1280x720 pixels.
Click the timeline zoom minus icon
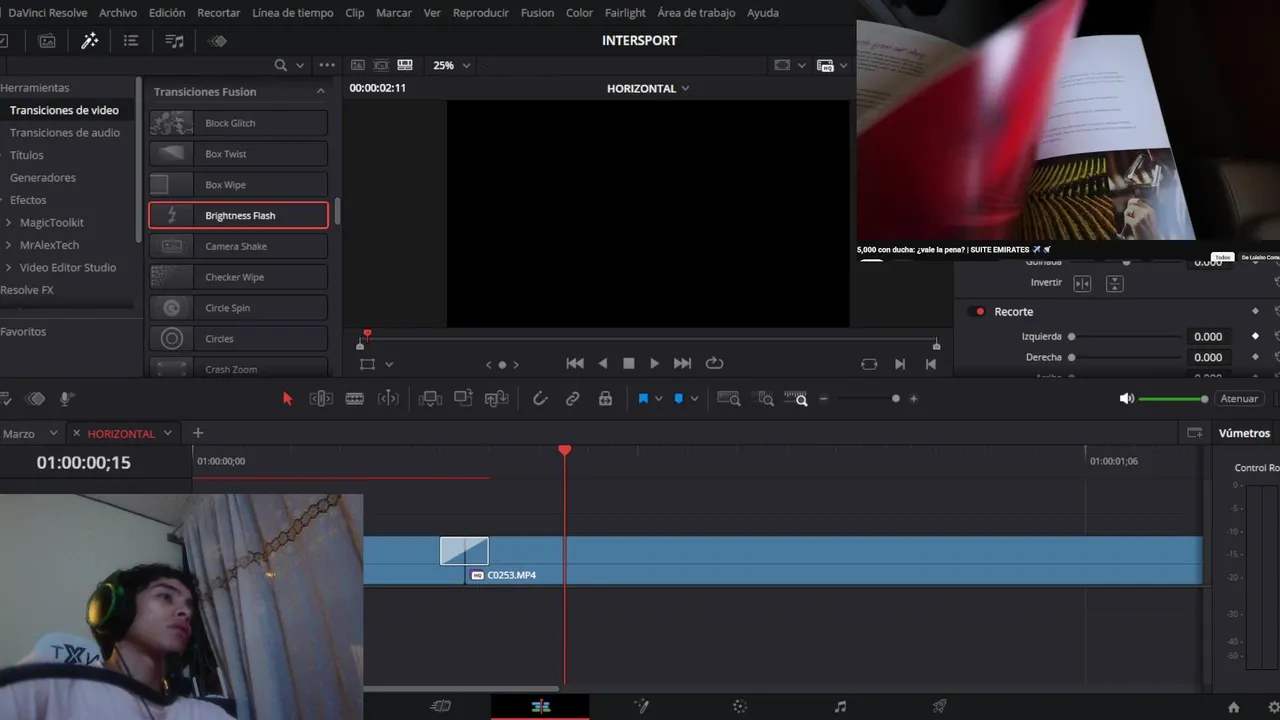824,398
